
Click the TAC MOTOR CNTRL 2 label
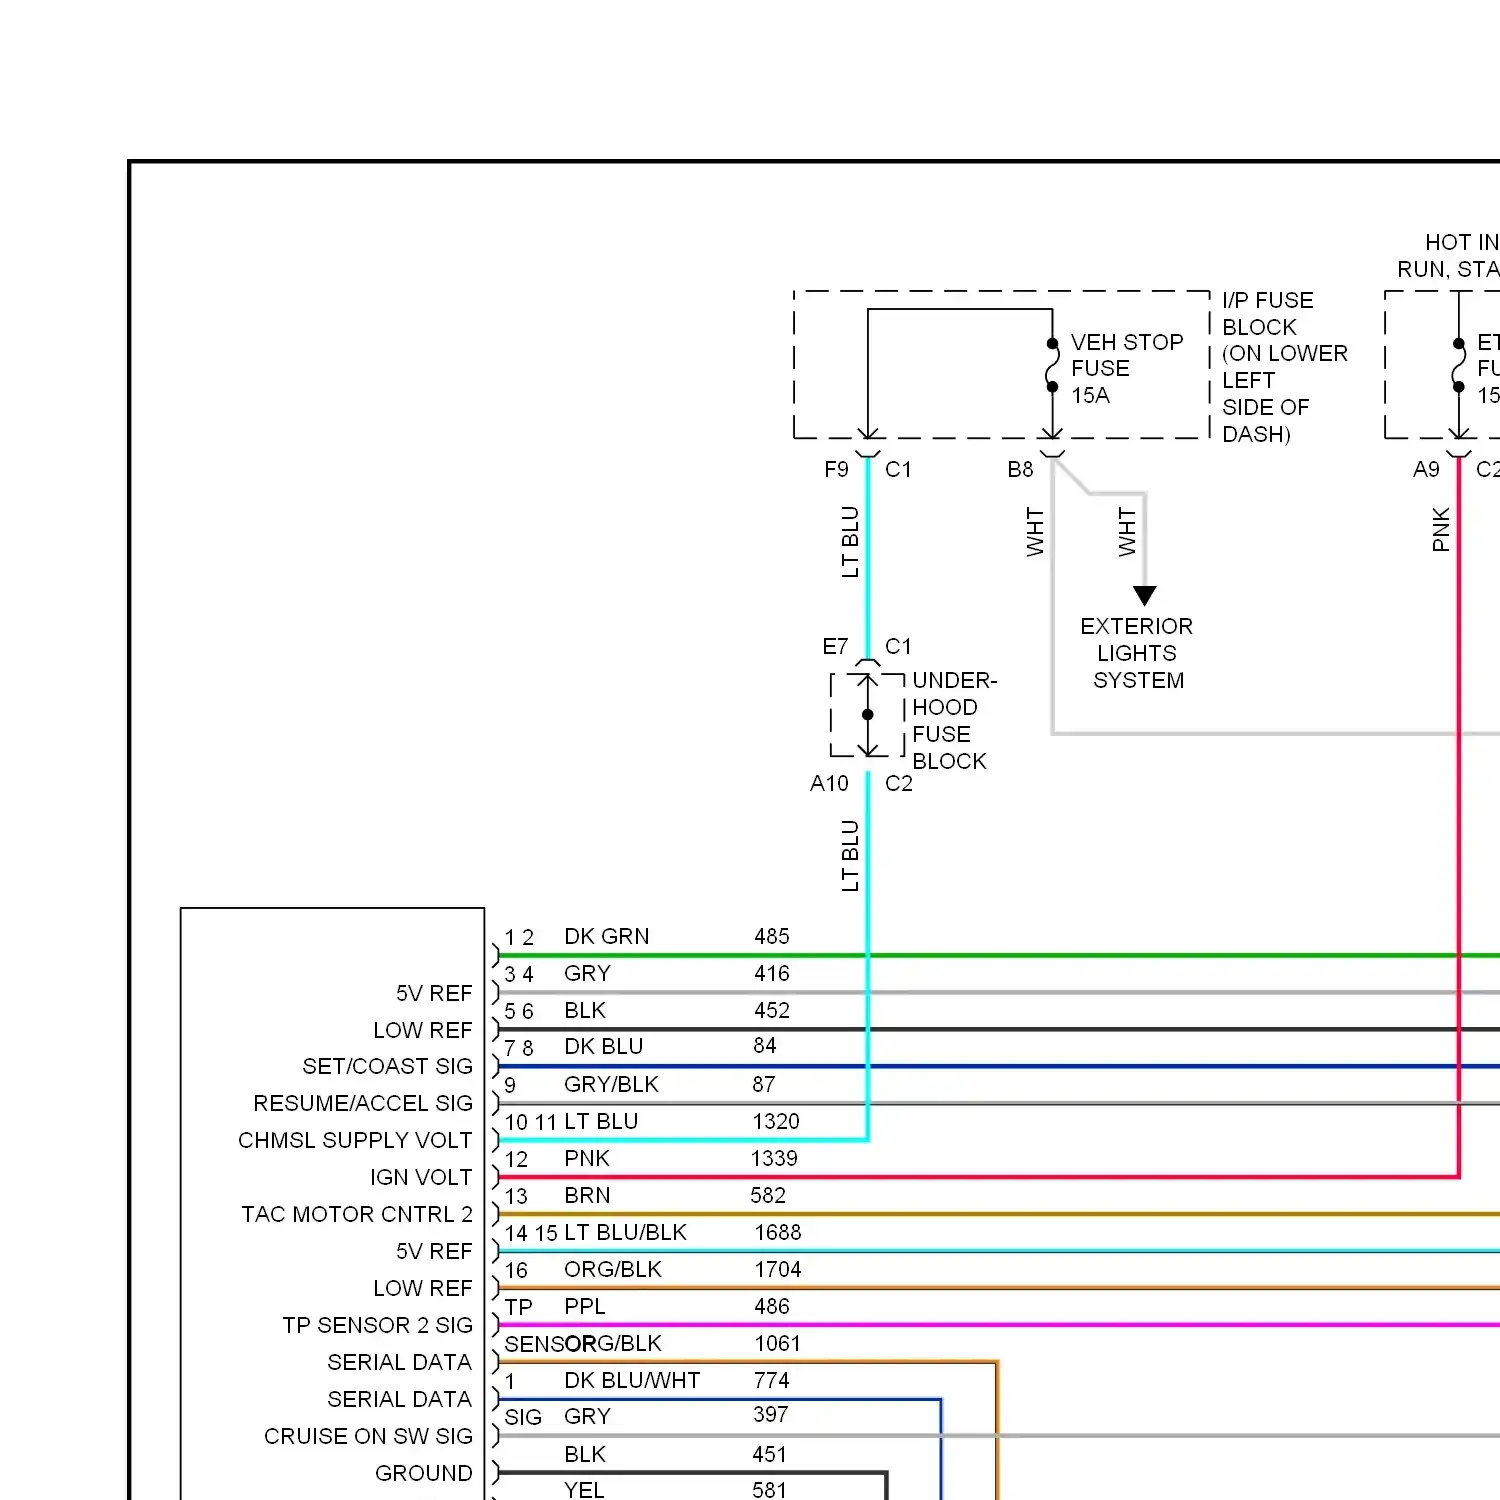pyautogui.click(x=357, y=1215)
